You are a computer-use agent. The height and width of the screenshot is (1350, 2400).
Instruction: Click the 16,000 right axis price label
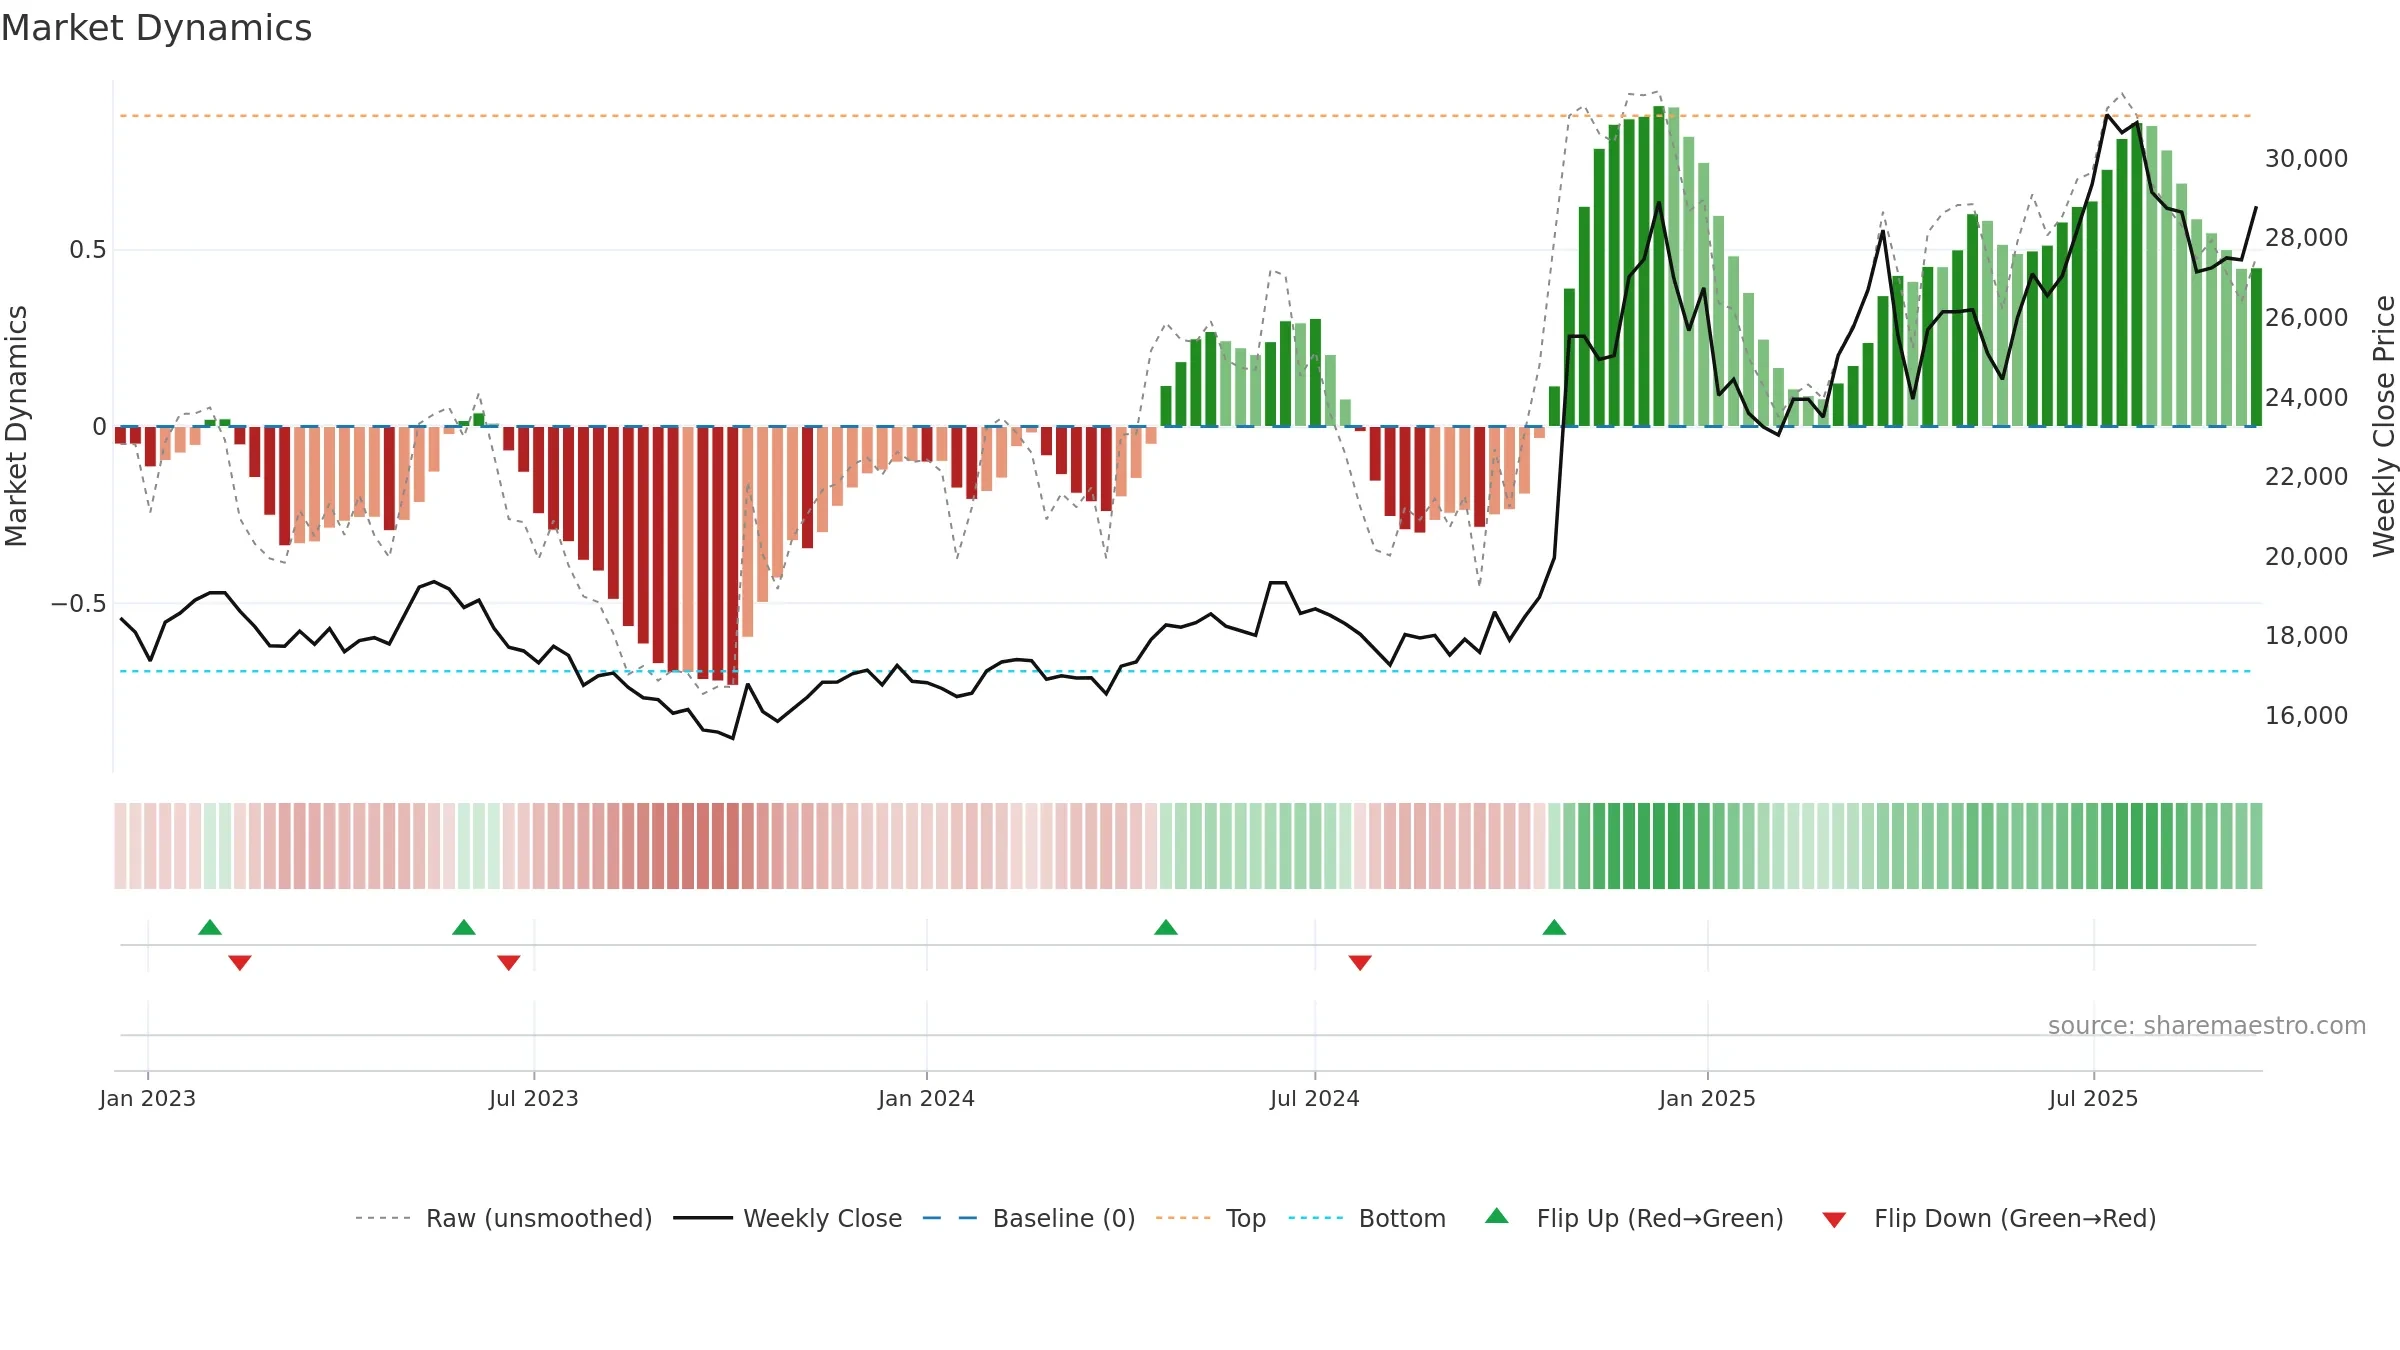click(x=2307, y=716)
